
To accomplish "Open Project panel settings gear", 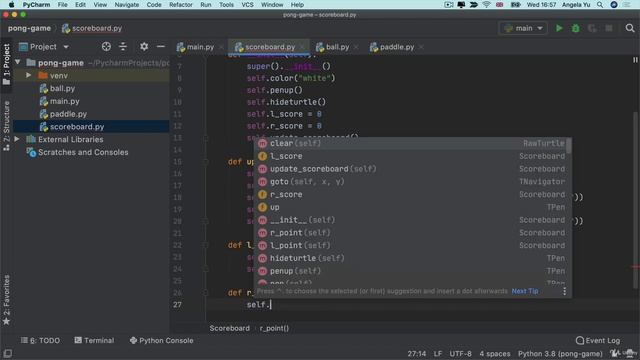I will tap(144, 47).
